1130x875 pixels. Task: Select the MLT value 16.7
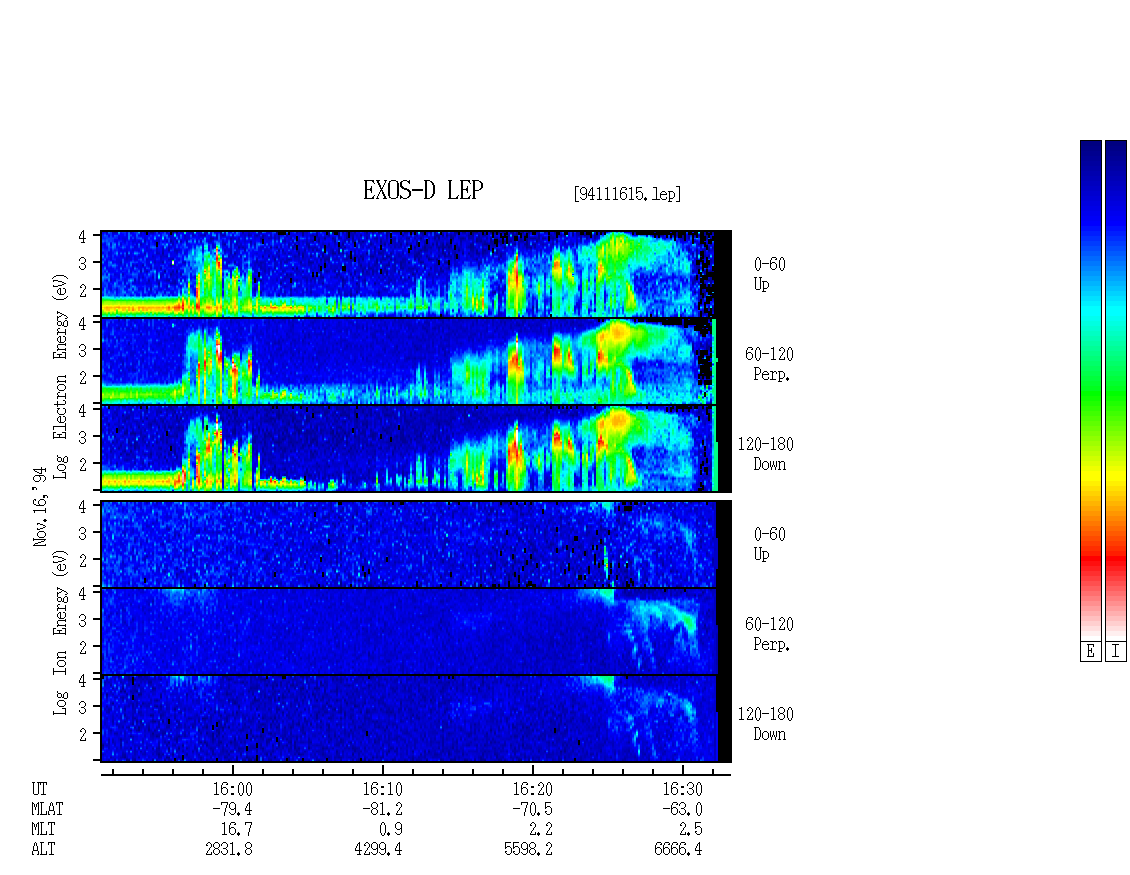tap(236, 830)
